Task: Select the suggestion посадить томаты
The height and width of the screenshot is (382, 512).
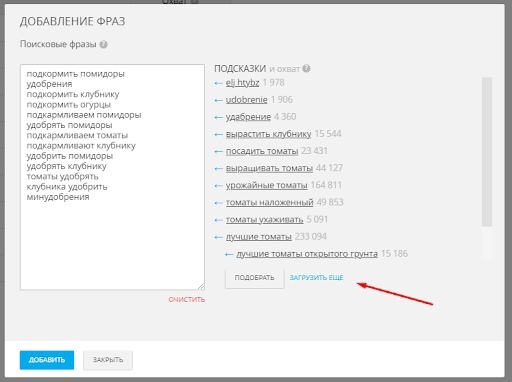Action: (x=262, y=151)
